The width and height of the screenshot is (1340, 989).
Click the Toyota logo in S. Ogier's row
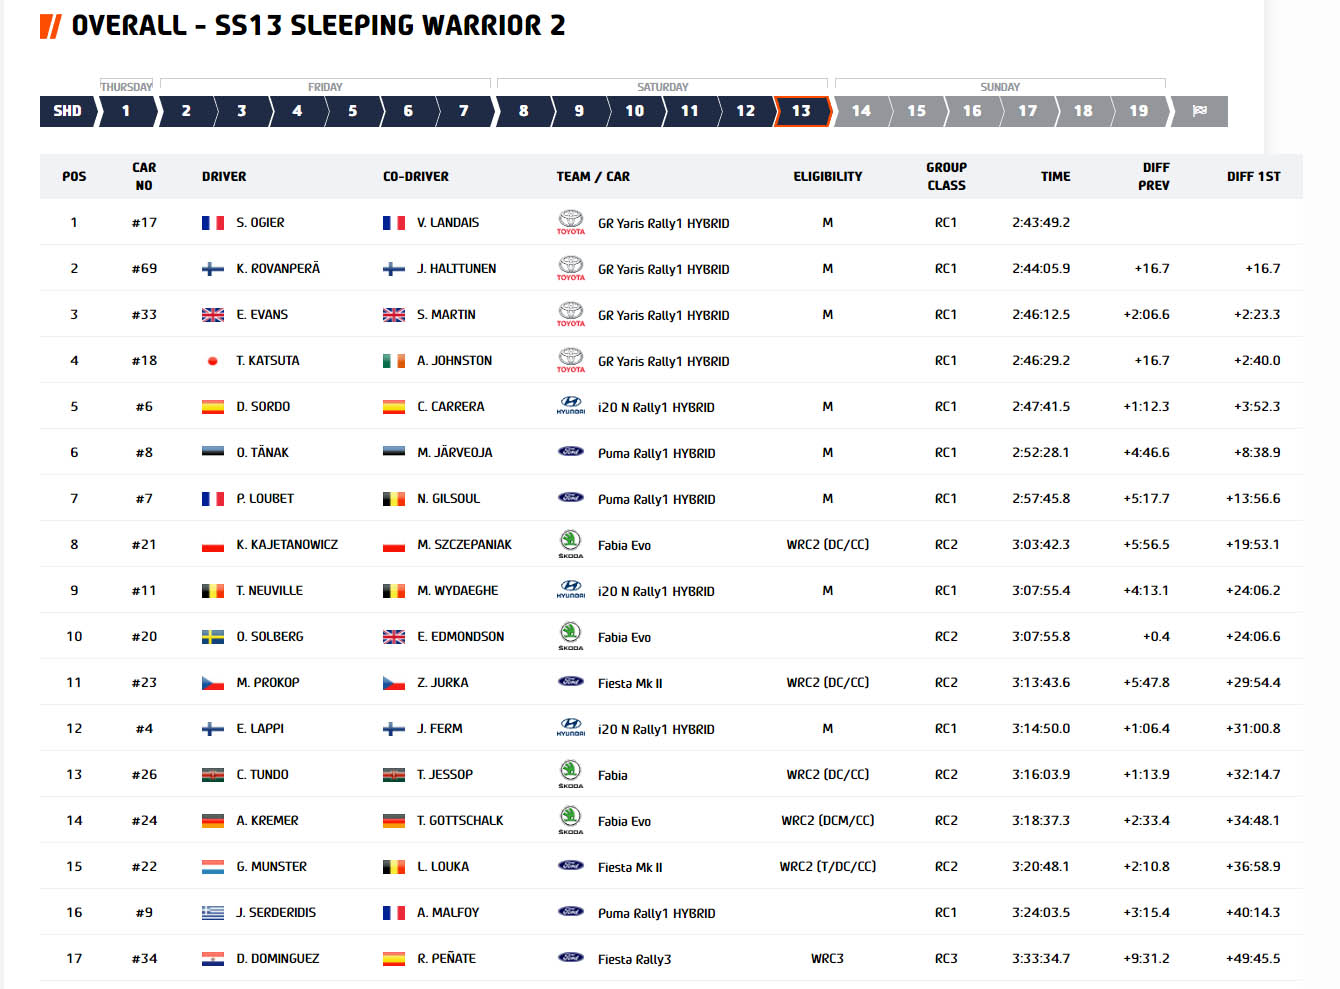[571, 222]
